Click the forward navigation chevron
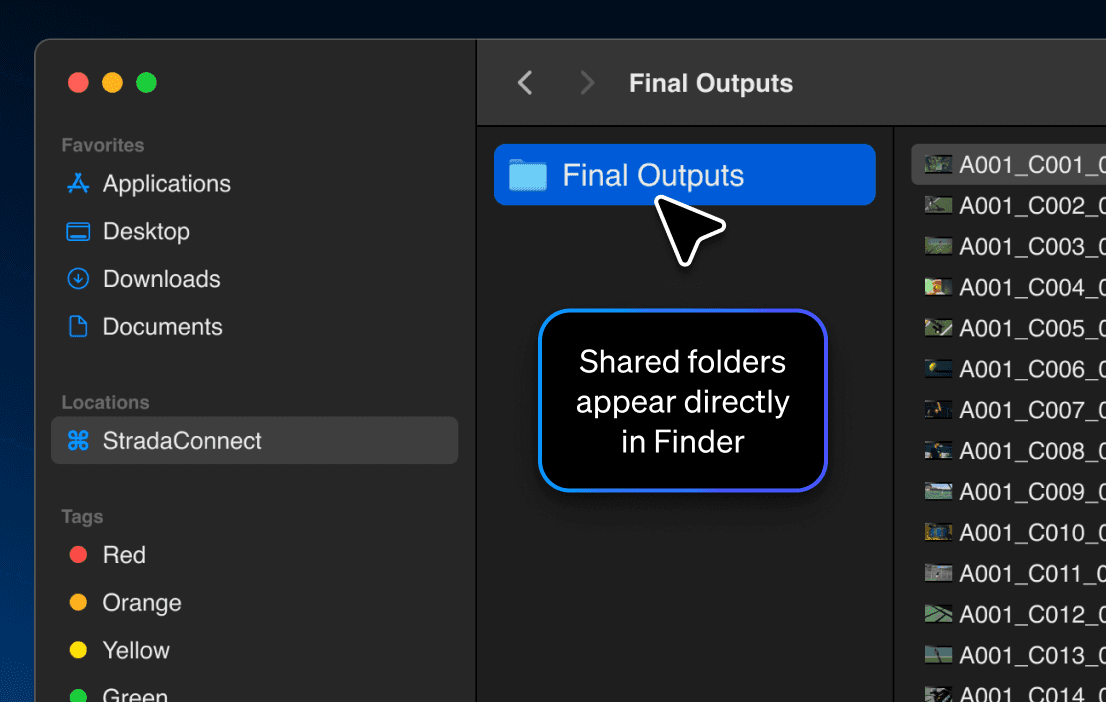This screenshot has height=702, width=1106. pos(587,83)
